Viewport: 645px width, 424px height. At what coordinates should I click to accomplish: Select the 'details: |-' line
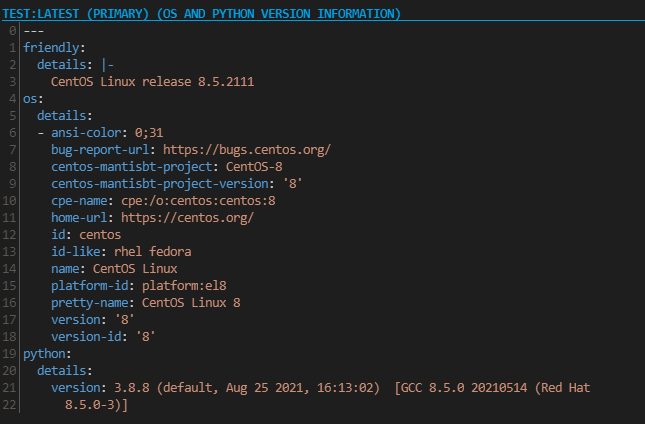(x=75, y=65)
